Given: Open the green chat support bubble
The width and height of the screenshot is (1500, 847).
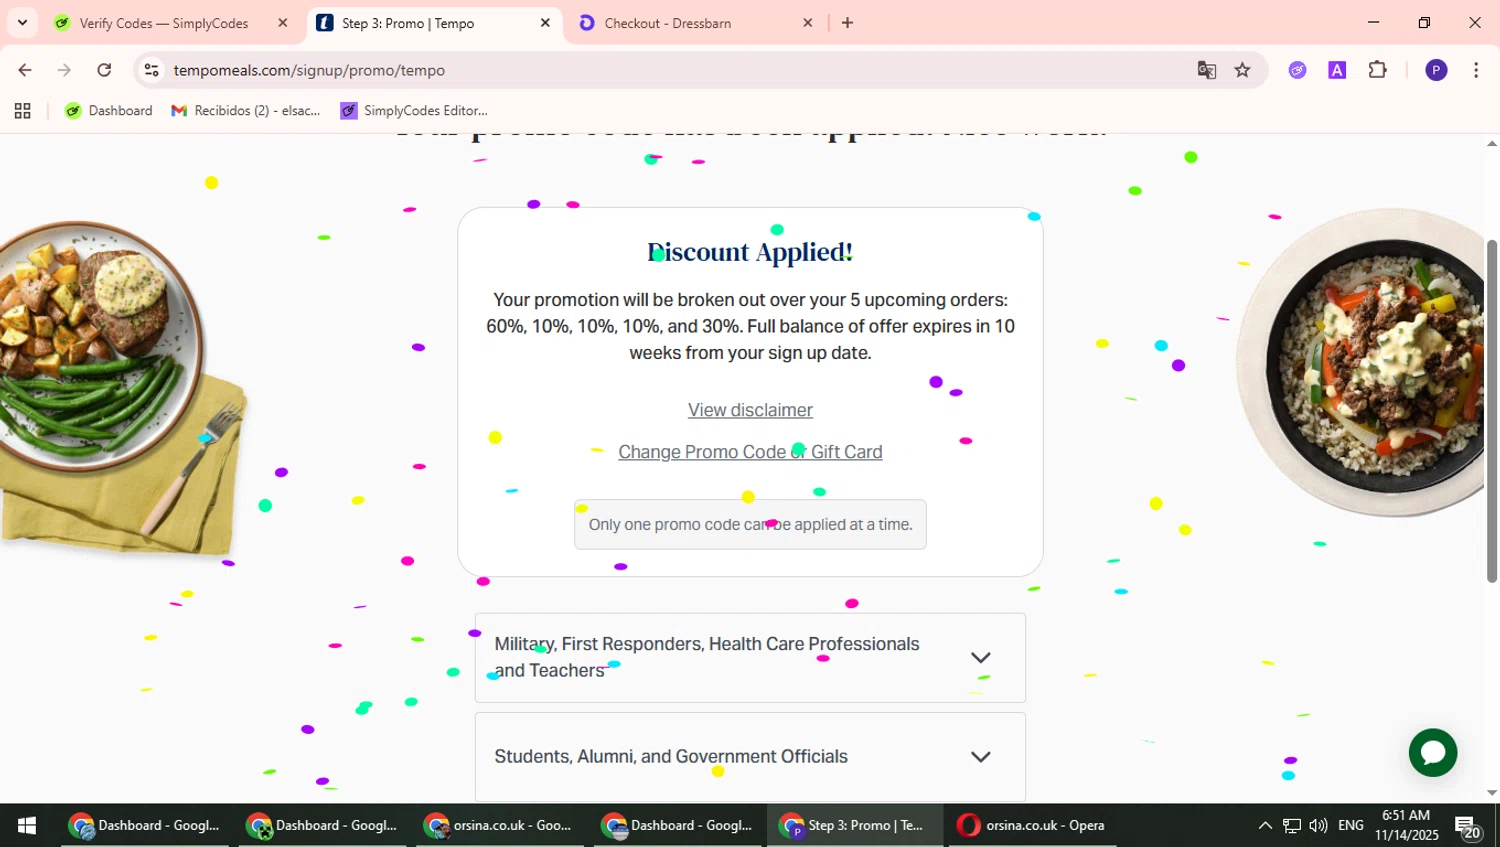Looking at the screenshot, I should click(1433, 753).
